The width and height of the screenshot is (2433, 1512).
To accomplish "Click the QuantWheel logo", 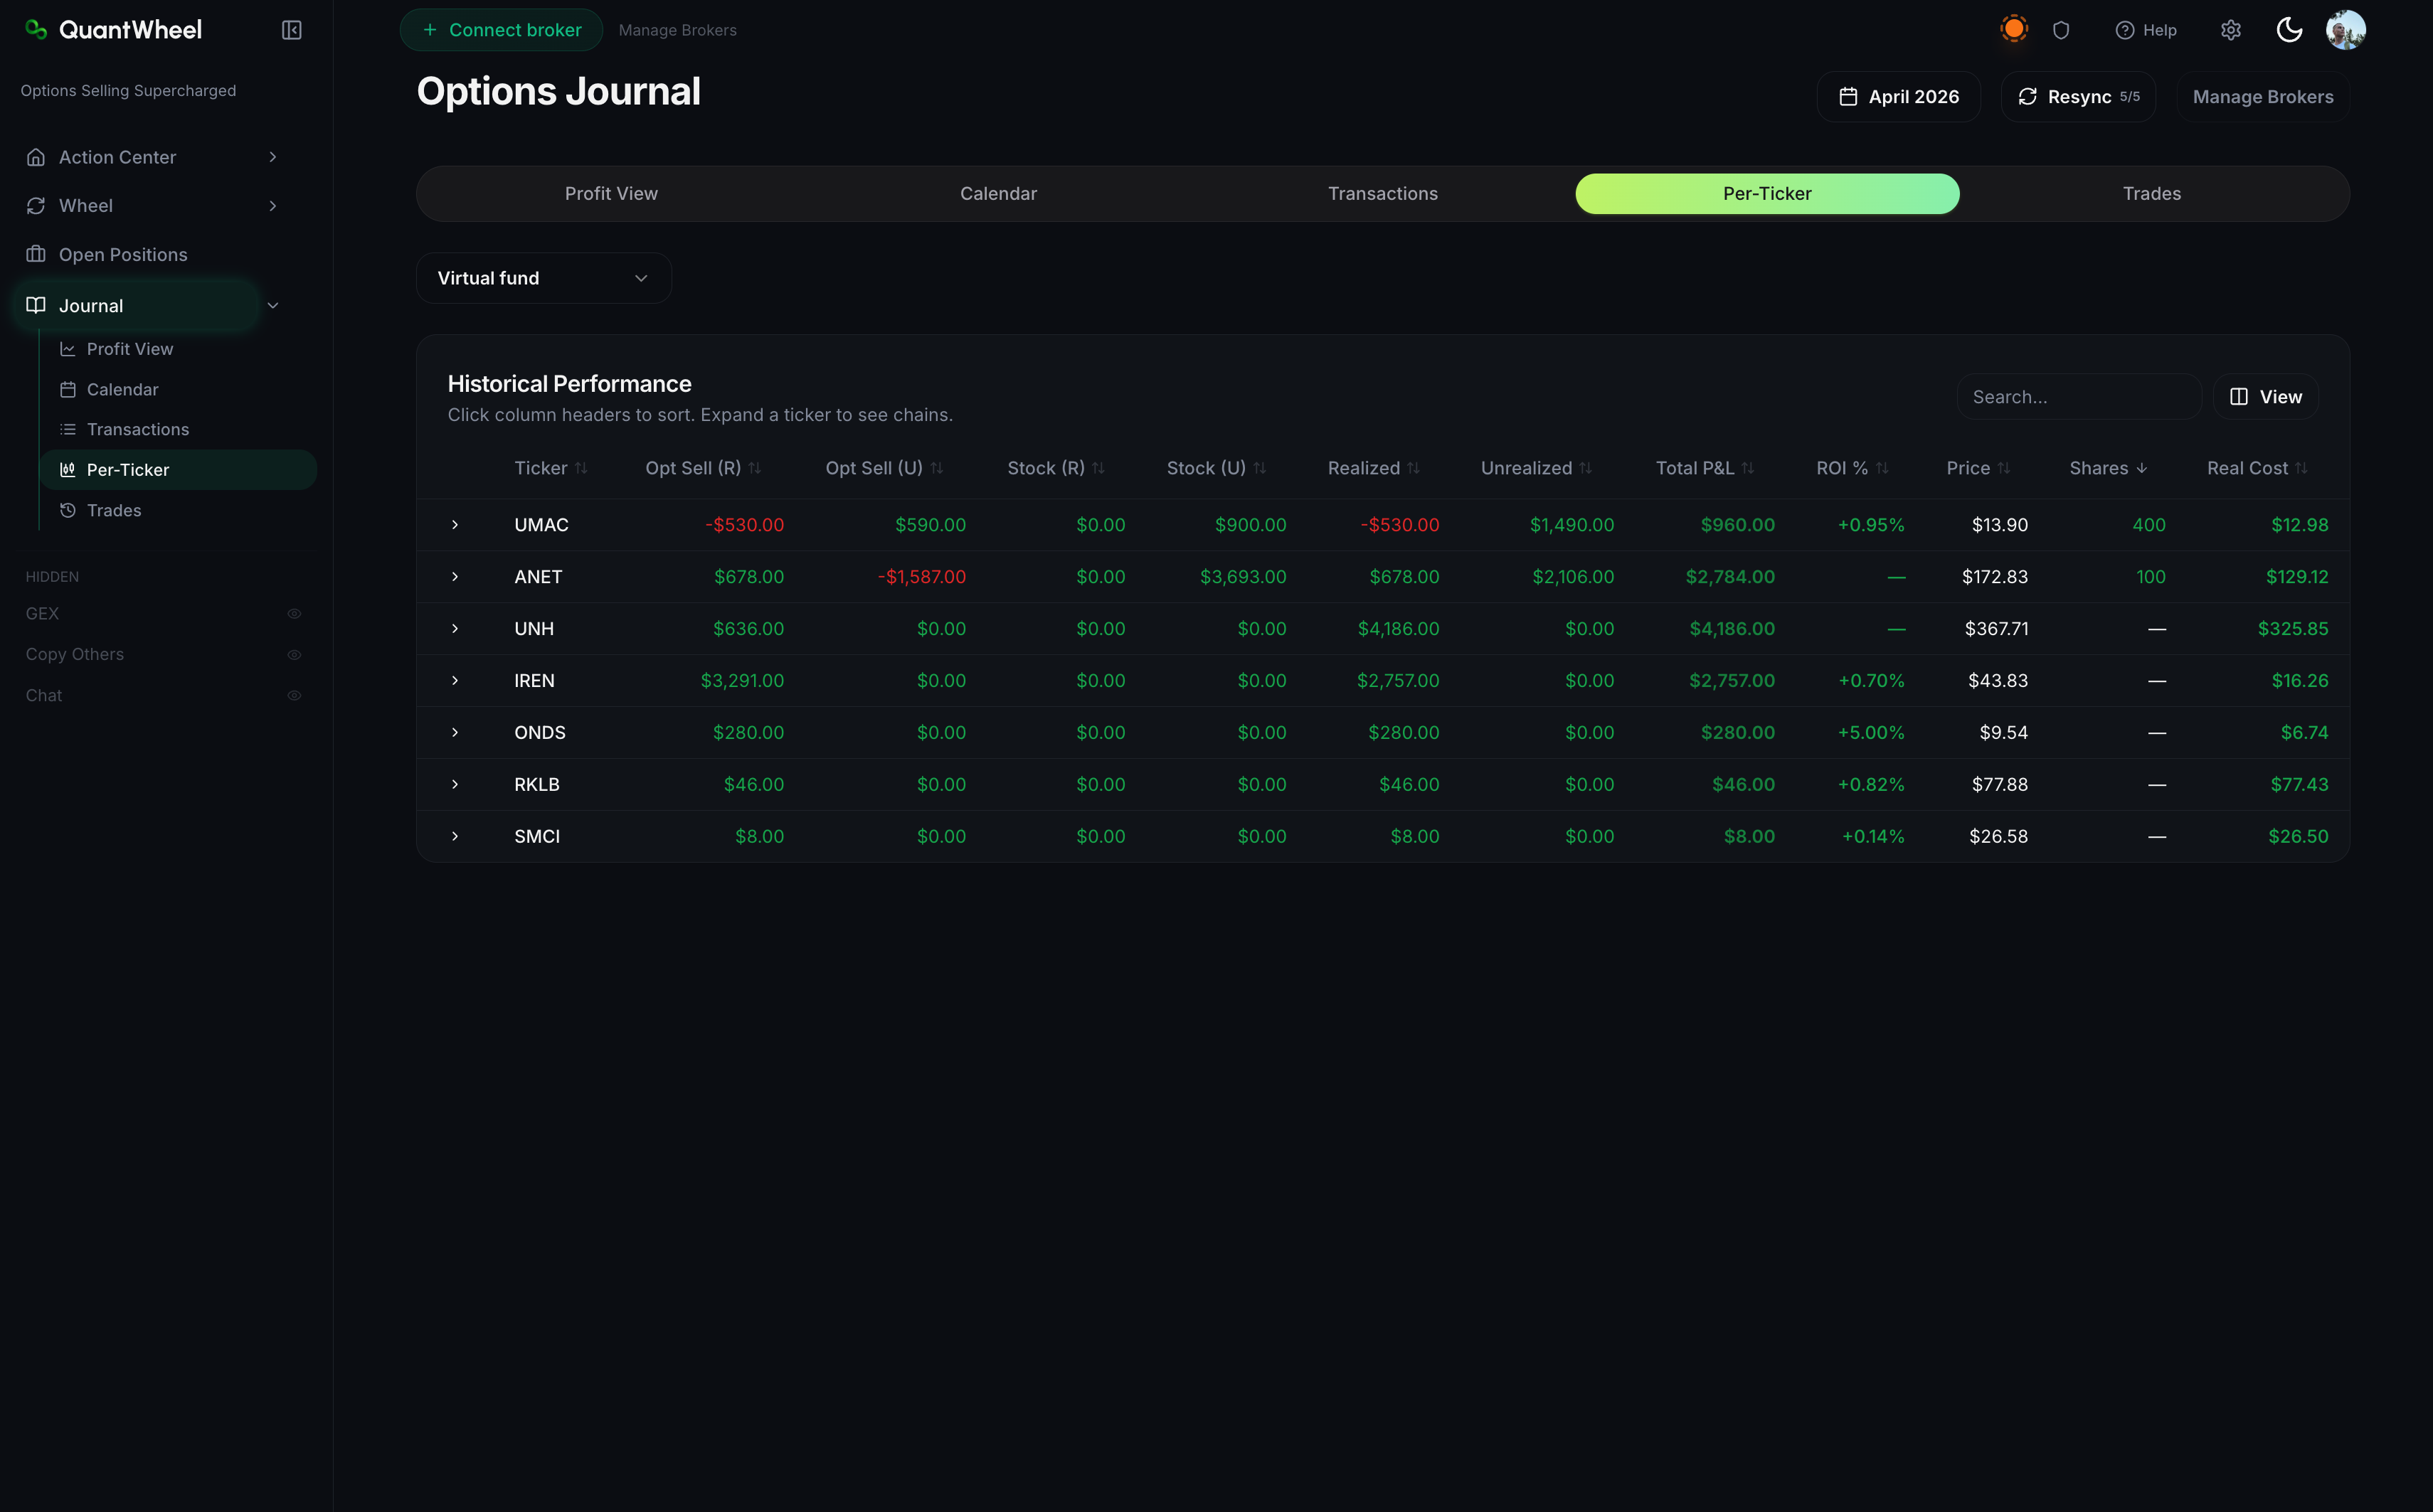I will [x=114, y=30].
